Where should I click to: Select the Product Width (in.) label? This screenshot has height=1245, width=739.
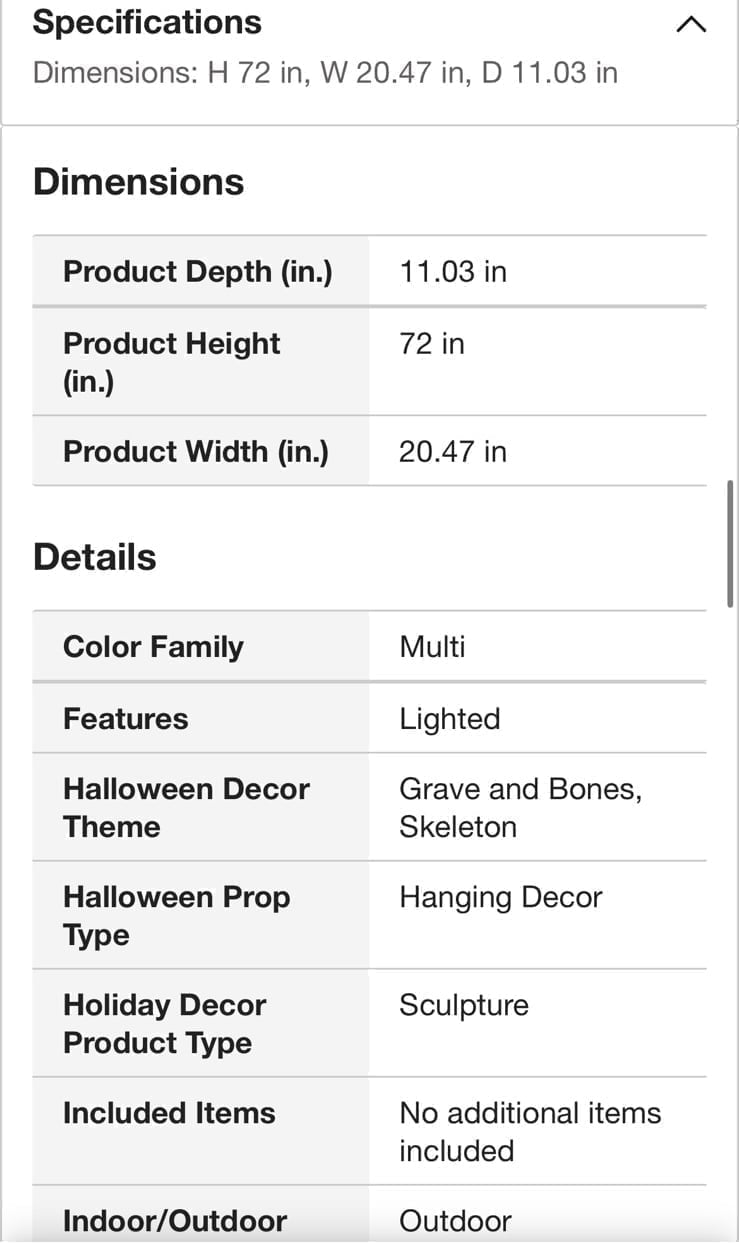tap(196, 451)
